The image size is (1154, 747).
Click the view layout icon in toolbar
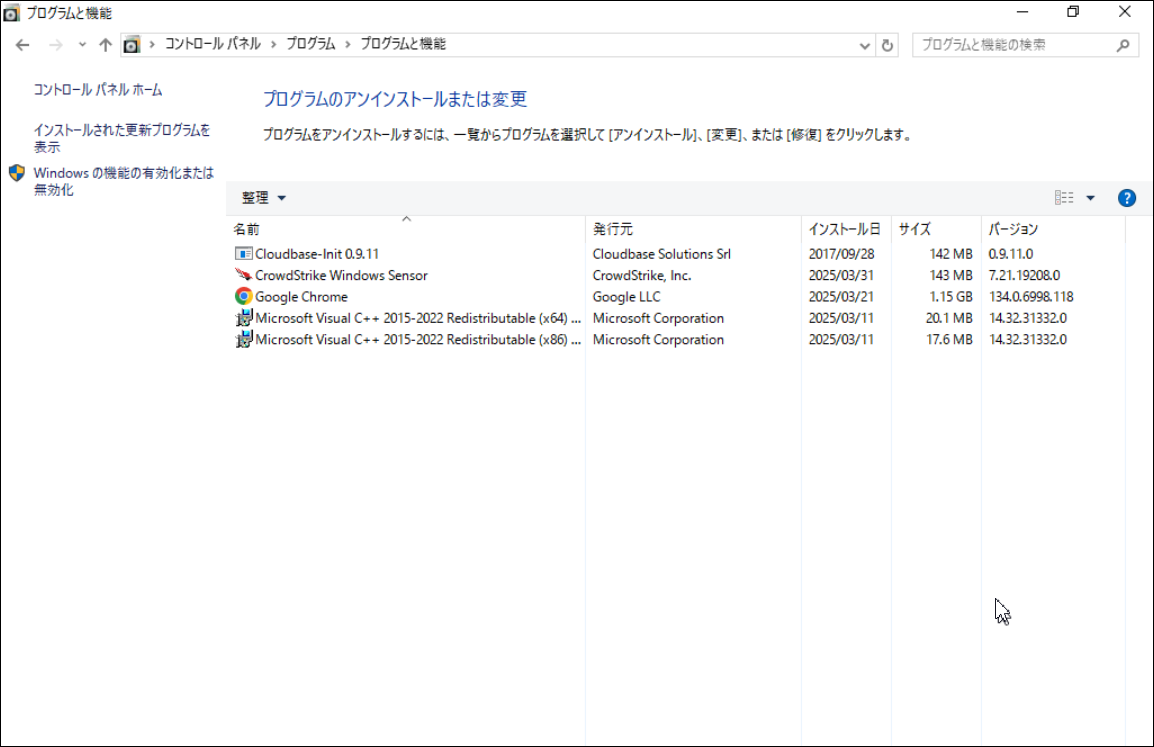click(x=1064, y=198)
